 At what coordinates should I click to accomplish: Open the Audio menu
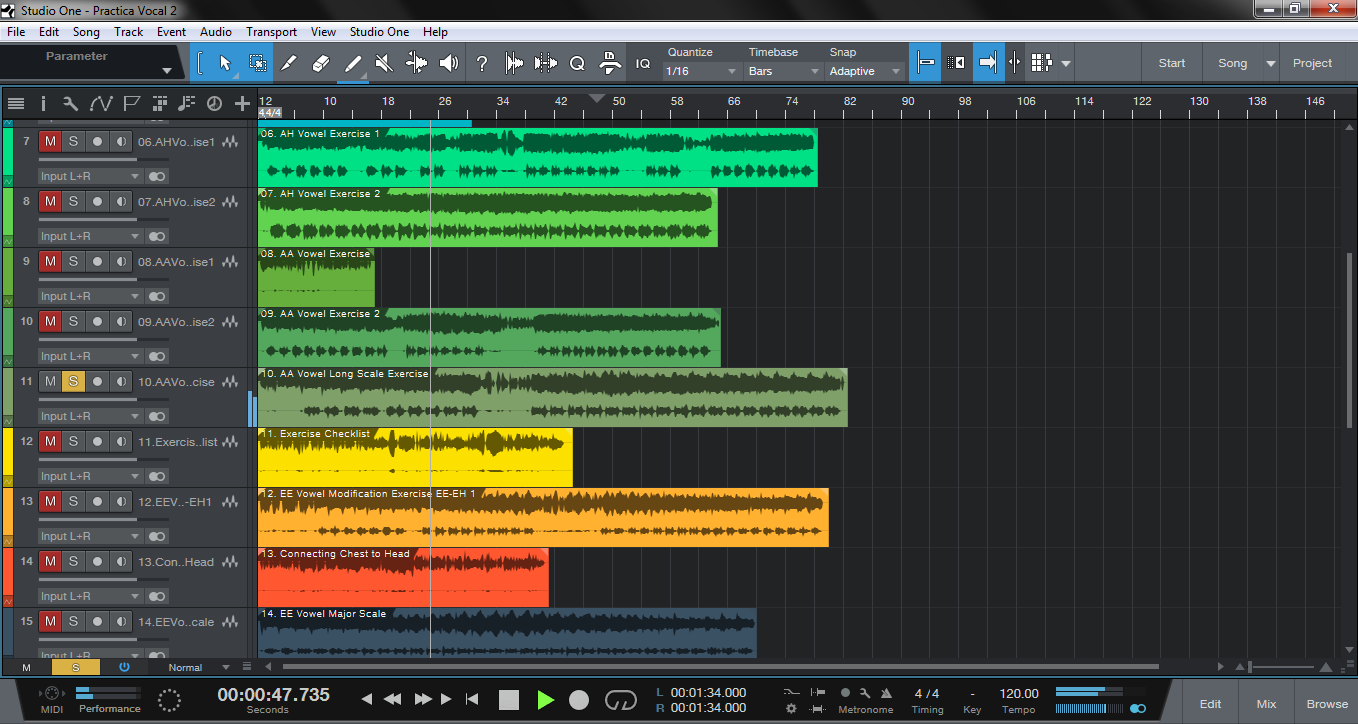[x=216, y=32]
